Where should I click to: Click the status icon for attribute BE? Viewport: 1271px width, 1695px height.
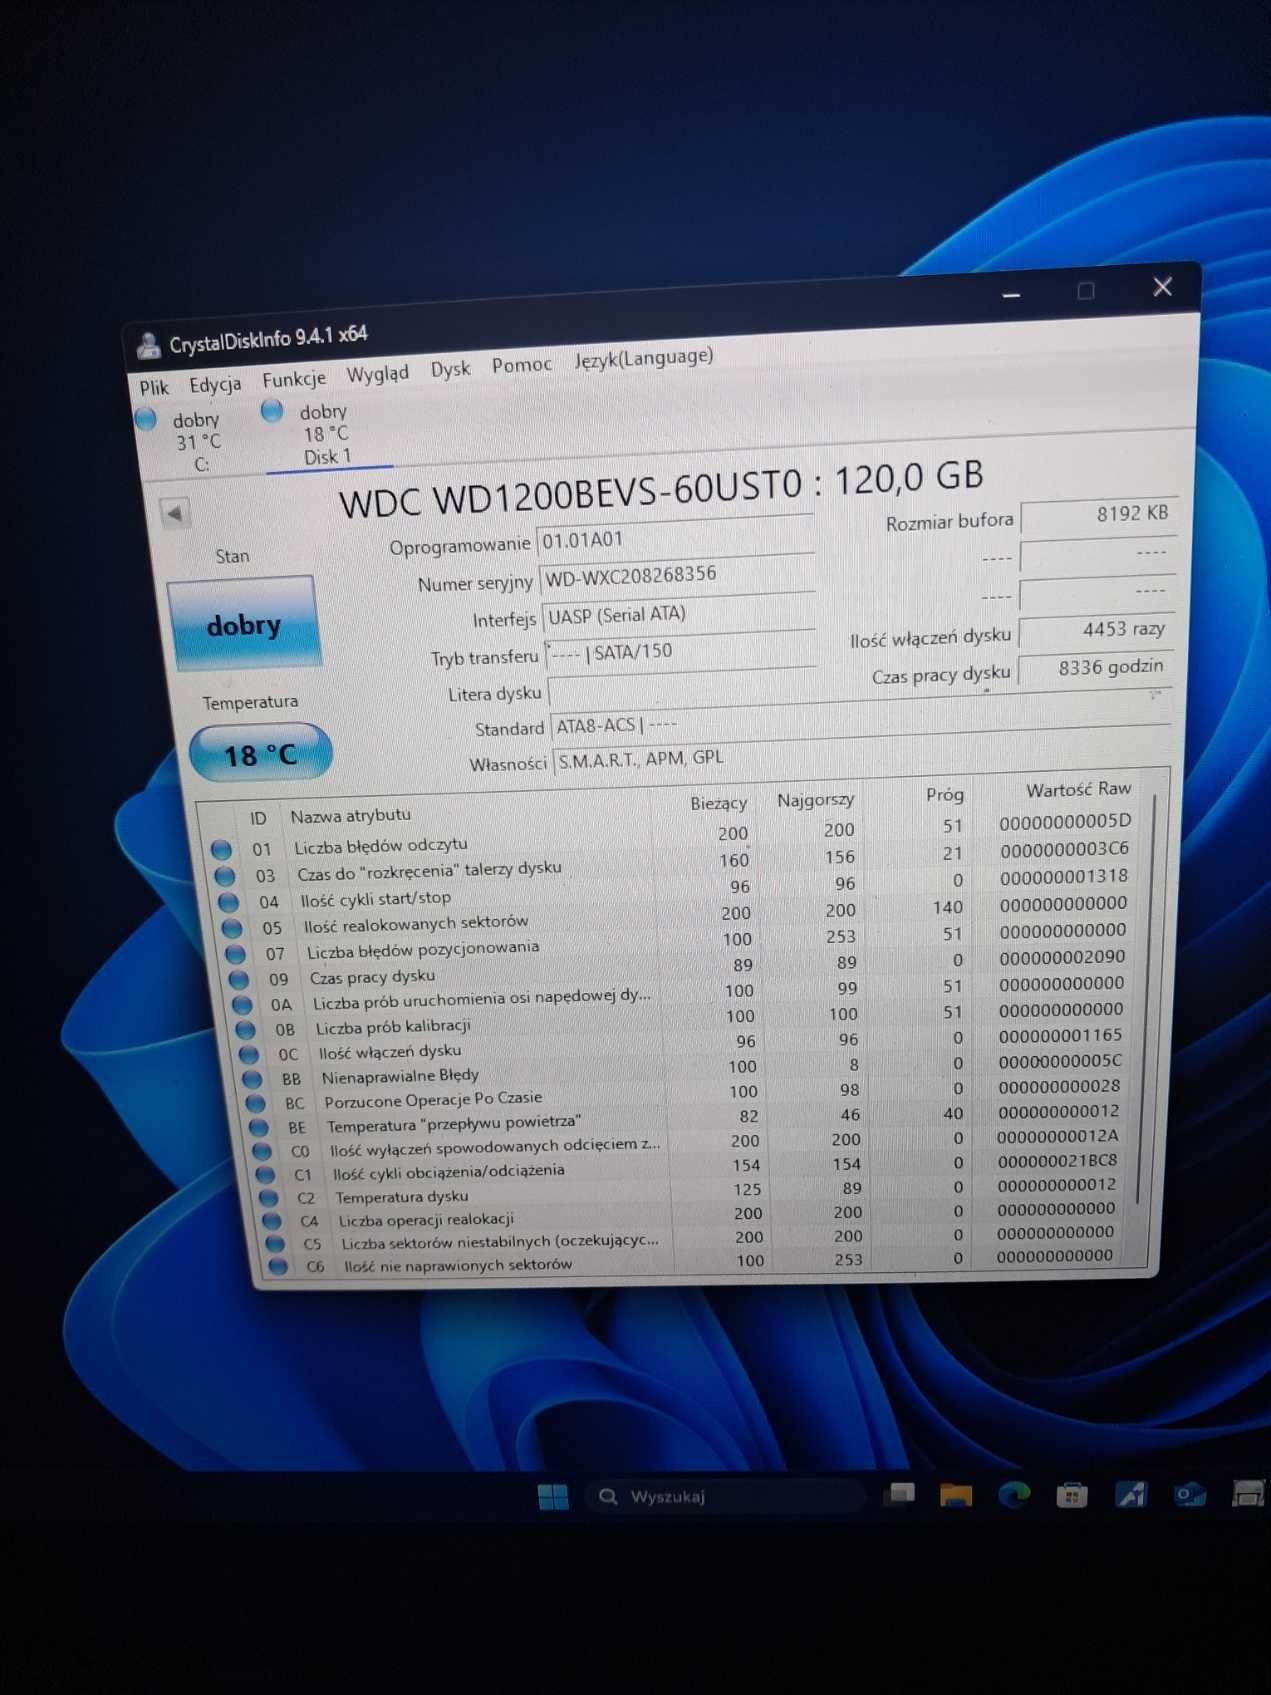click(x=259, y=1127)
